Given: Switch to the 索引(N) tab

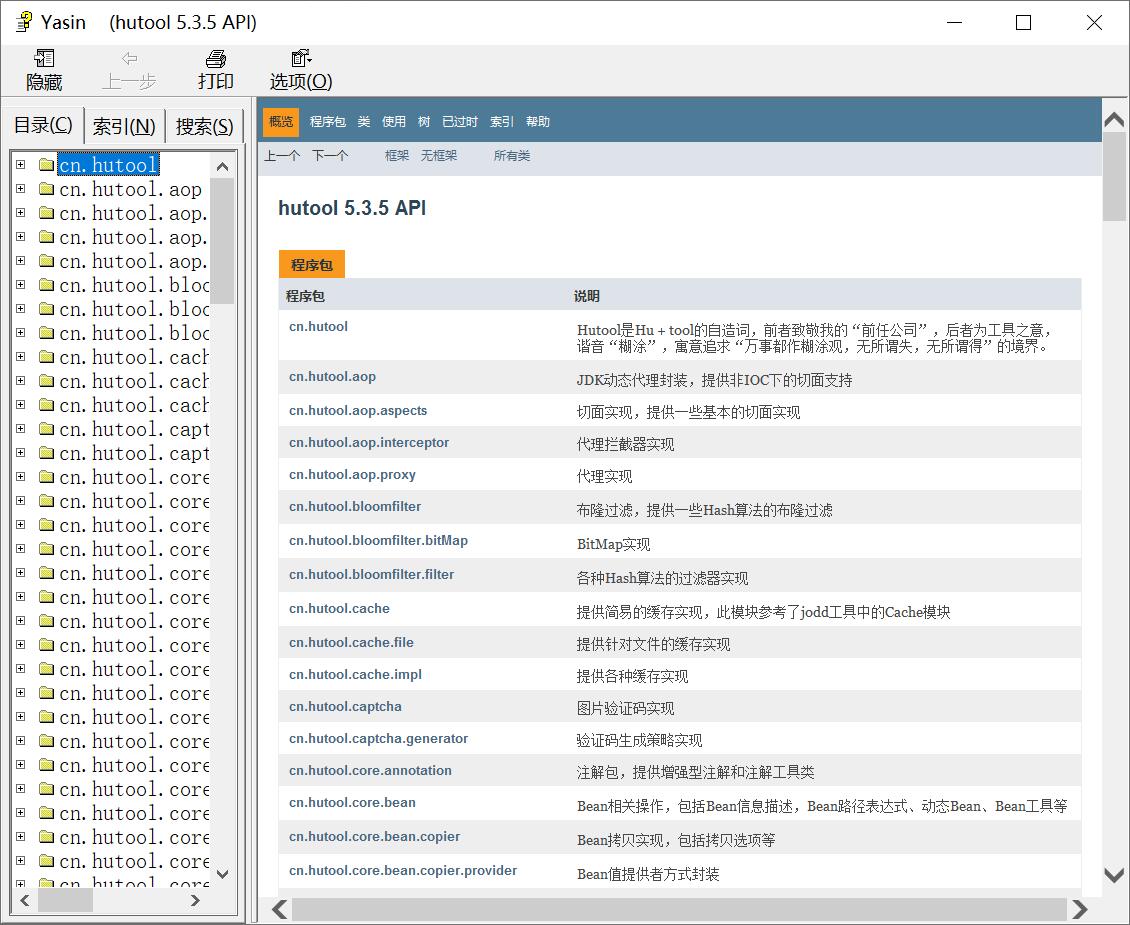Looking at the screenshot, I should (x=124, y=127).
